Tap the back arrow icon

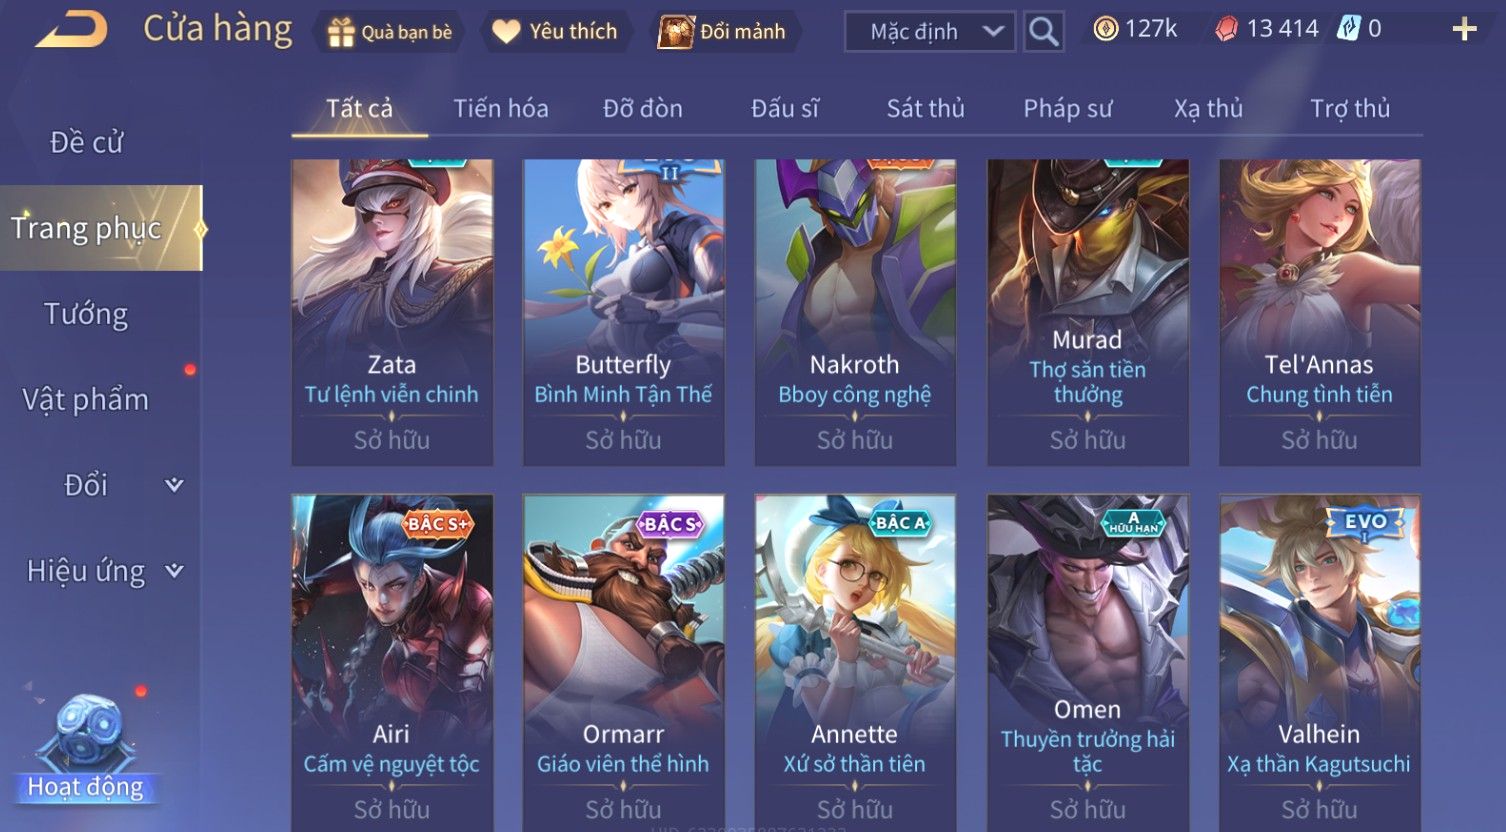[x=72, y=31]
